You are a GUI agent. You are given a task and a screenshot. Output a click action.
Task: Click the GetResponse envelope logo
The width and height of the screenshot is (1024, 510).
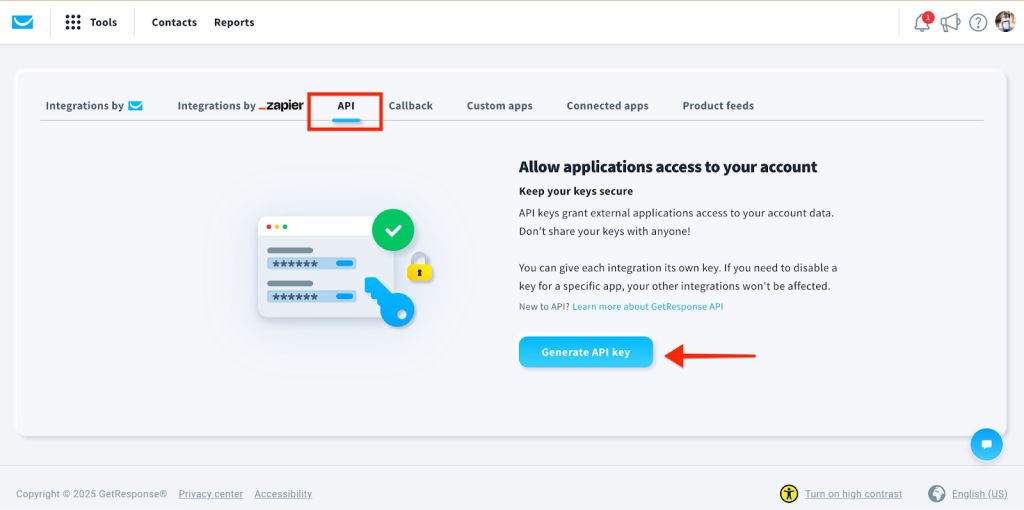pyautogui.click(x=22, y=22)
